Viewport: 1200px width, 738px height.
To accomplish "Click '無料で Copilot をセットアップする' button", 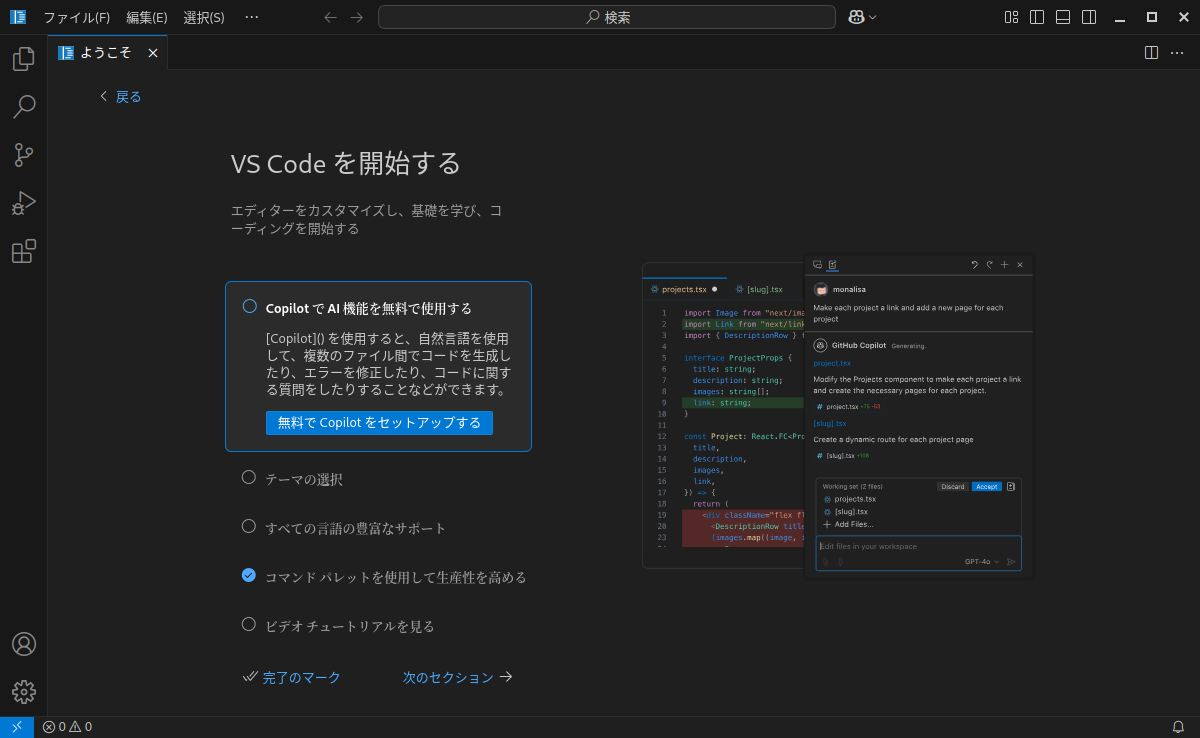I will click(x=379, y=422).
